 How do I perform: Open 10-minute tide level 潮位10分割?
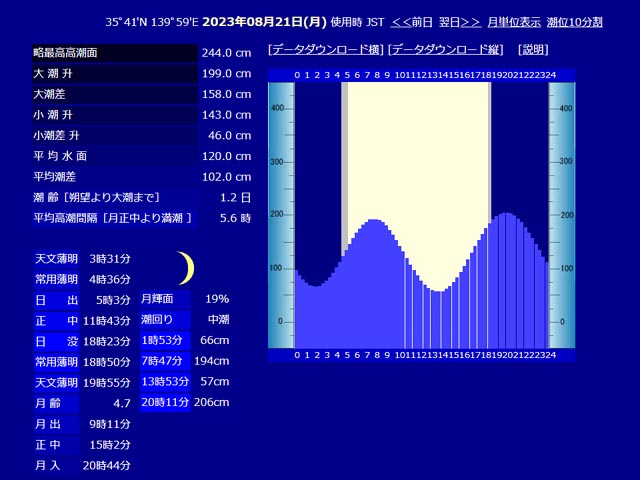[x=574, y=22]
